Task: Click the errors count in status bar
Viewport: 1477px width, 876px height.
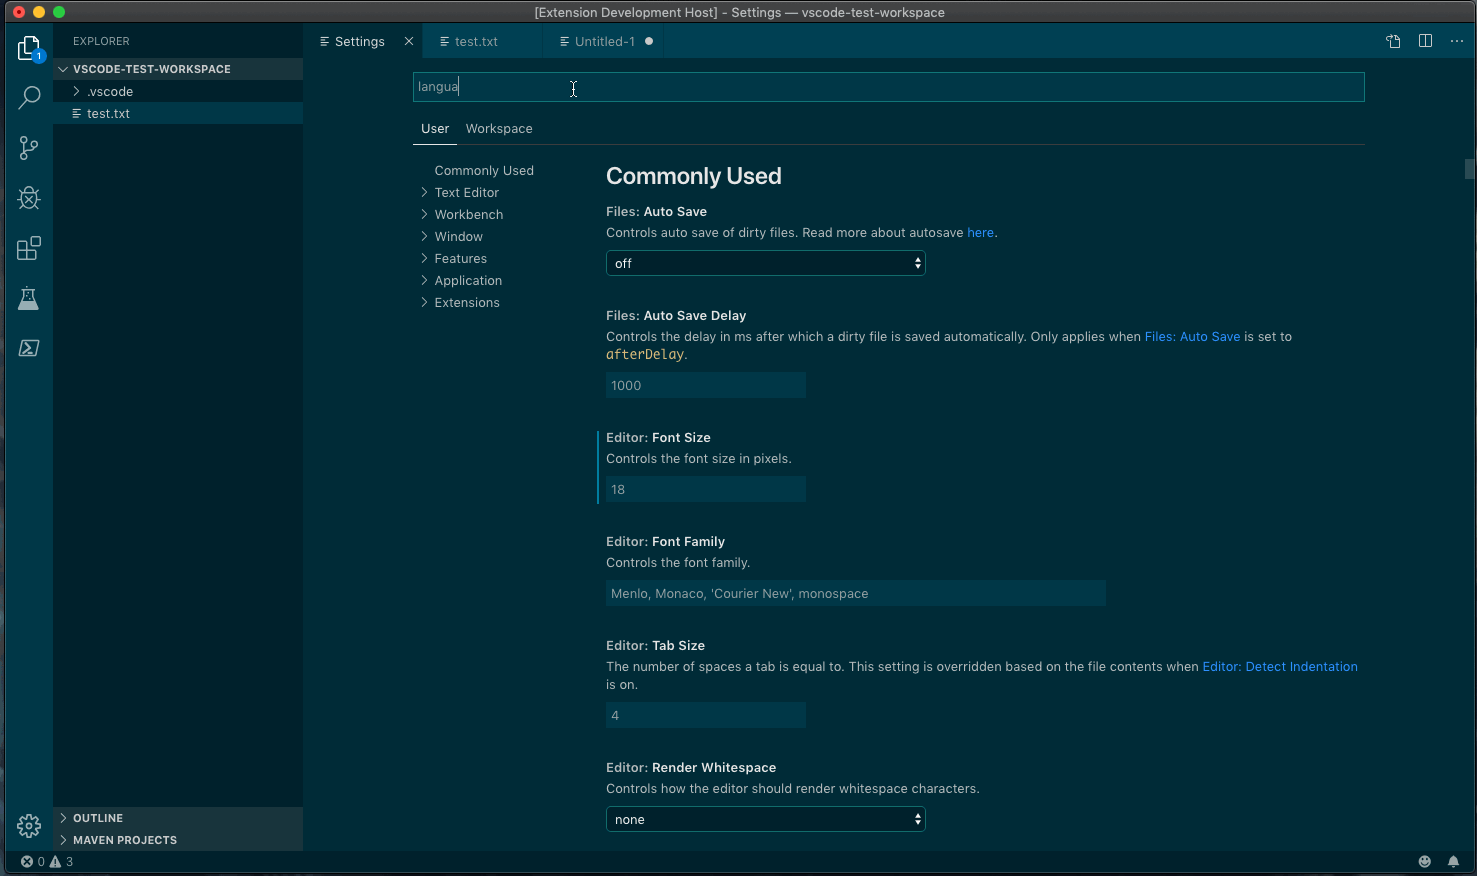Action: tap(33, 862)
